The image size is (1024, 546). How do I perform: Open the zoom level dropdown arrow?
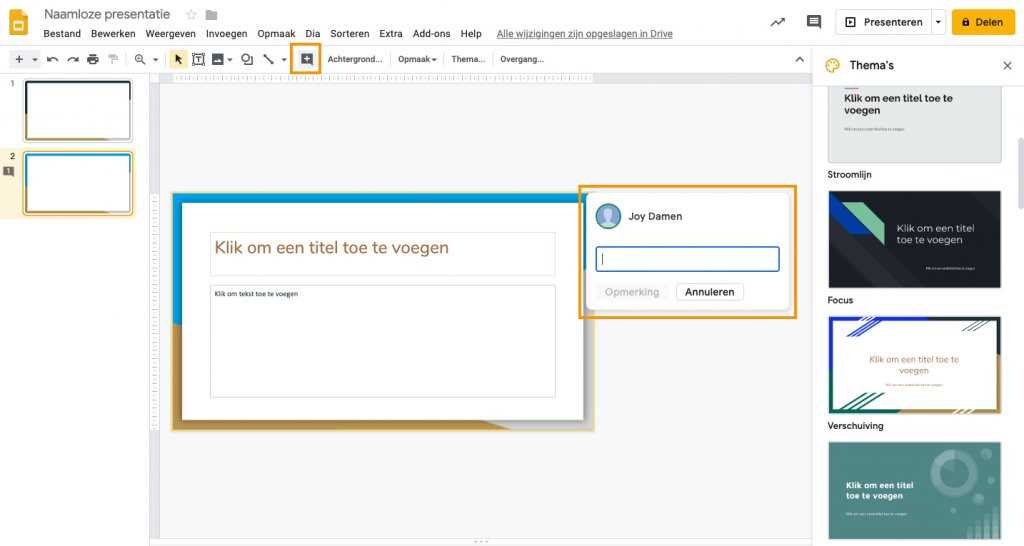click(155, 59)
